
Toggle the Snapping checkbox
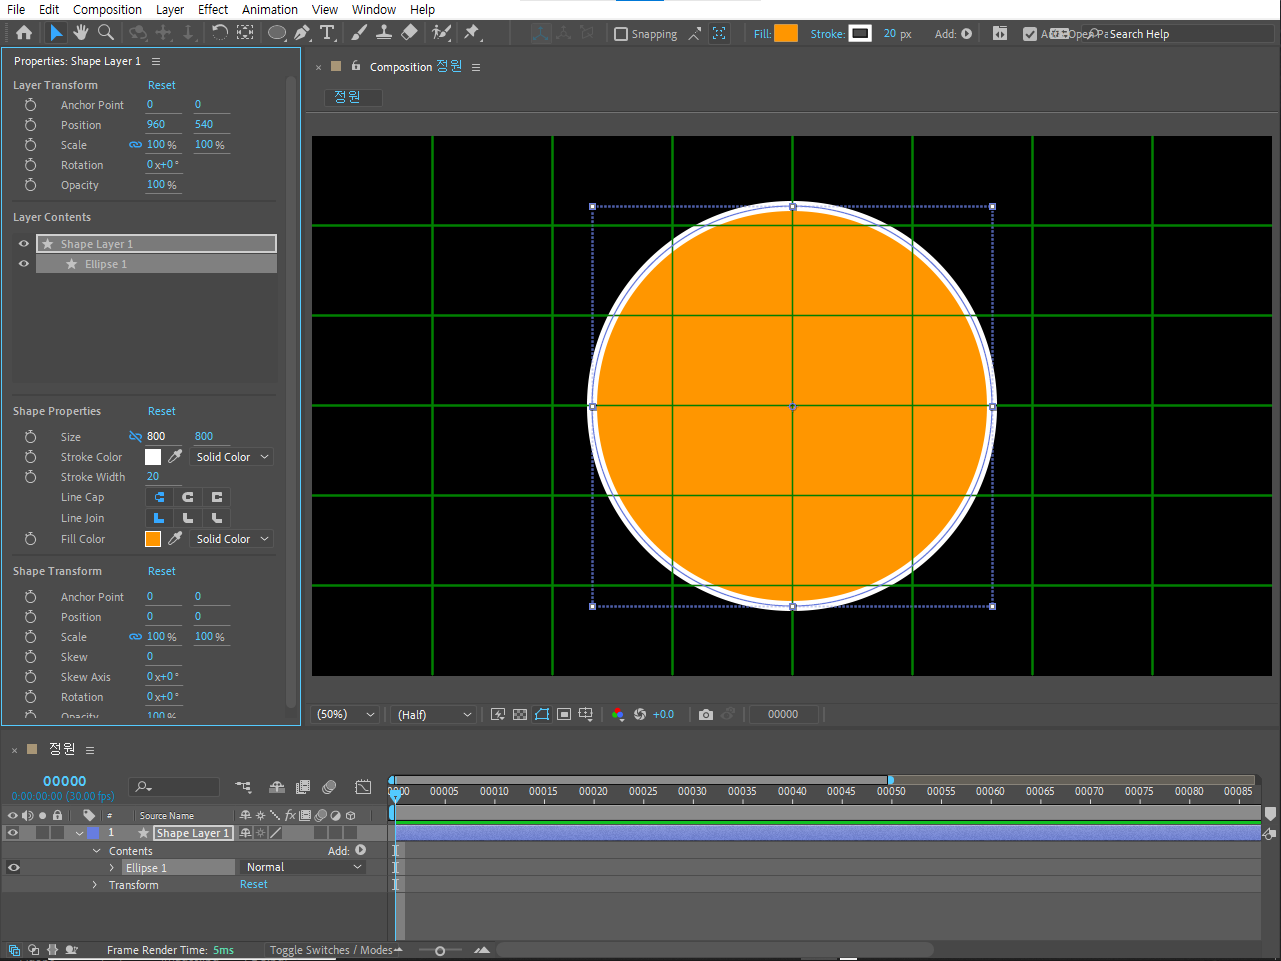[x=620, y=34]
